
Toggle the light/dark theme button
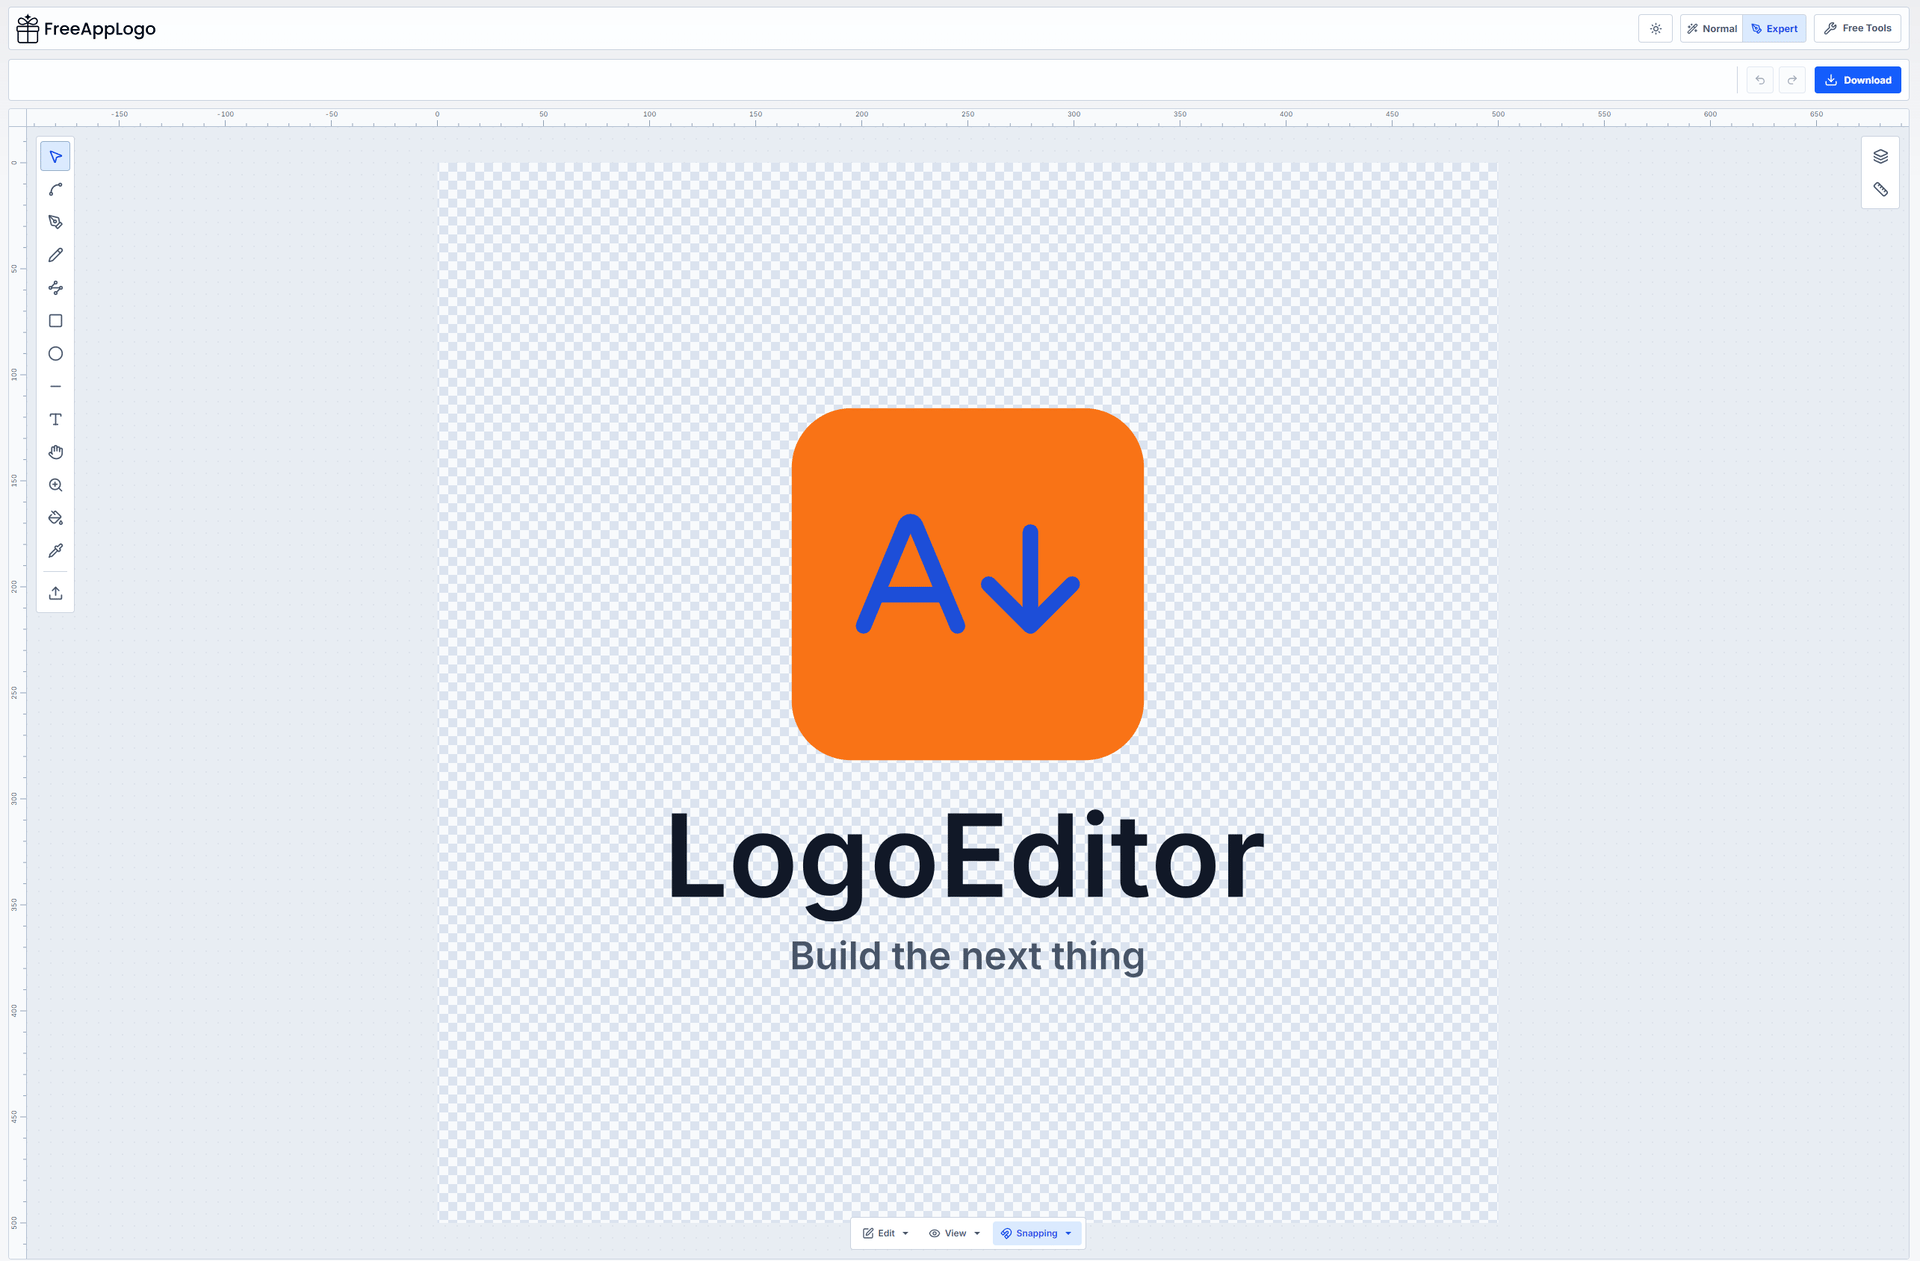point(1655,29)
